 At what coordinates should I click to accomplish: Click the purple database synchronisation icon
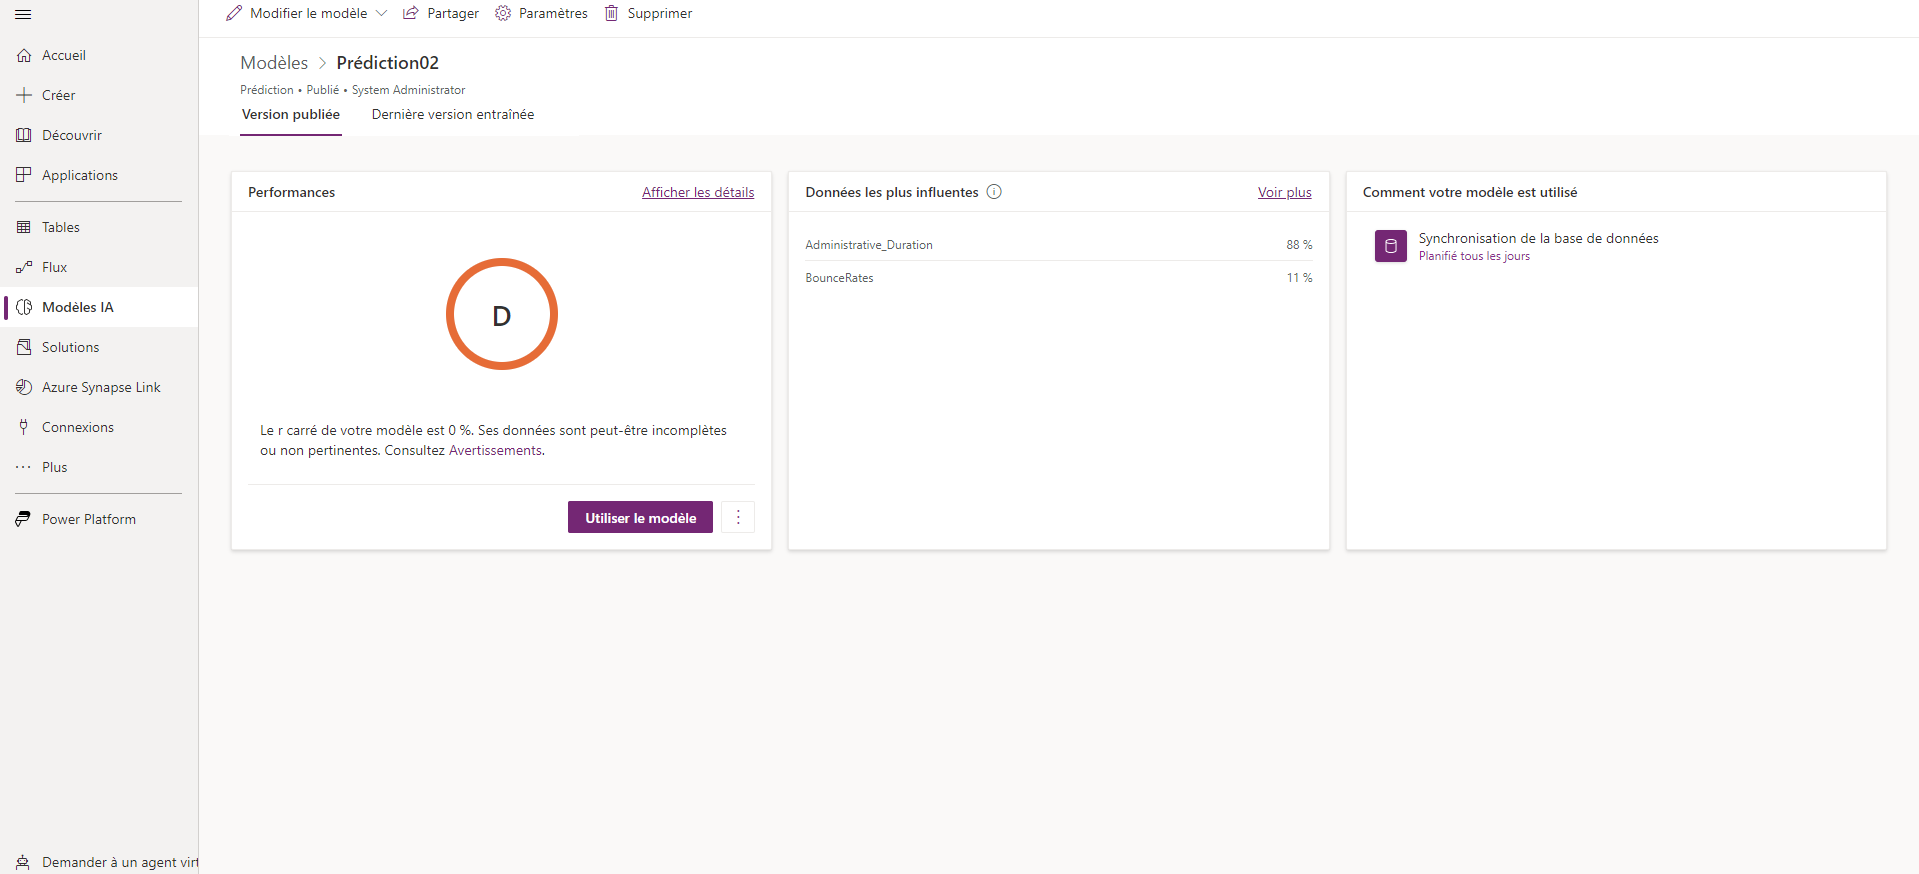pyautogui.click(x=1390, y=246)
